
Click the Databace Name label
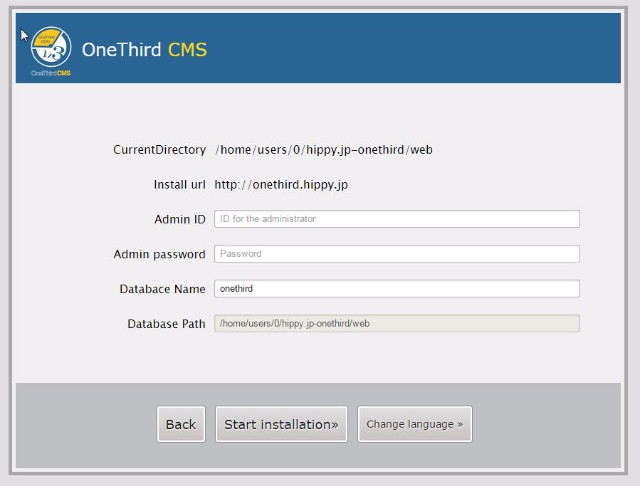click(x=162, y=289)
